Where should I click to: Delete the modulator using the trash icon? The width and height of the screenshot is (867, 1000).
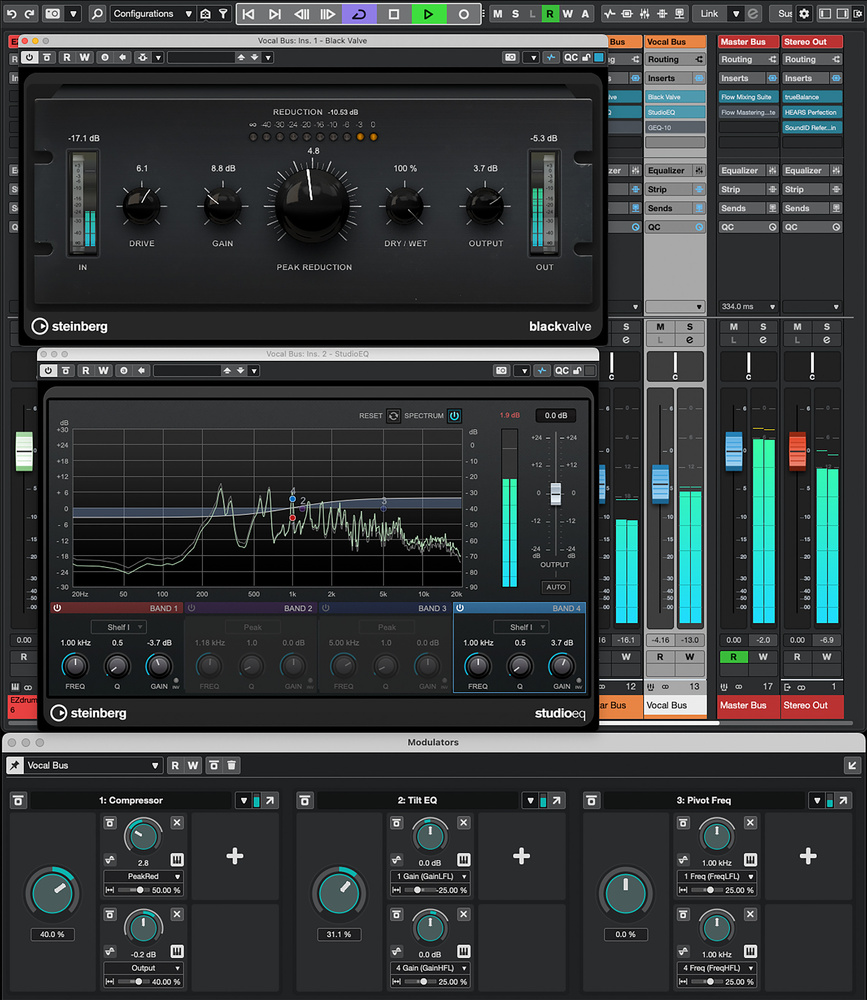click(x=231, y=765)
